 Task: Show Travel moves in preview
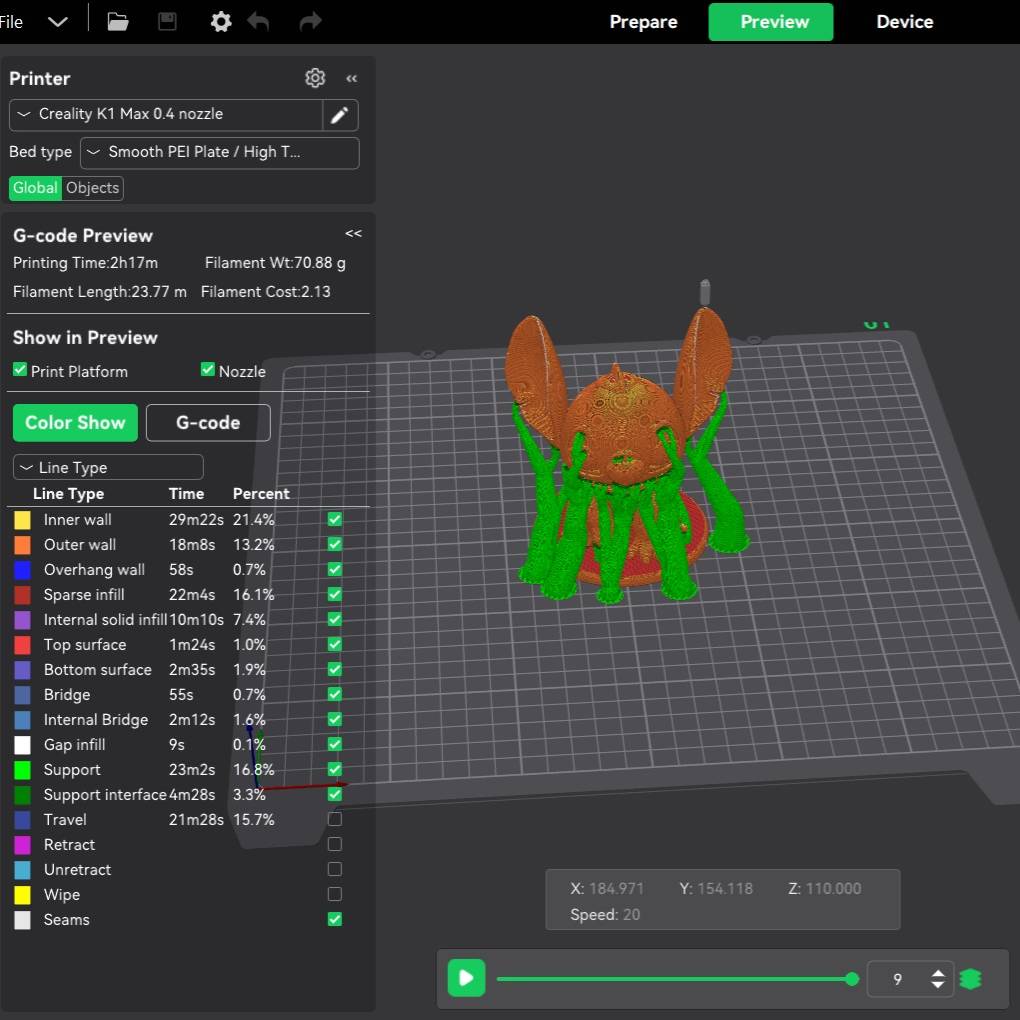(335, 820)
